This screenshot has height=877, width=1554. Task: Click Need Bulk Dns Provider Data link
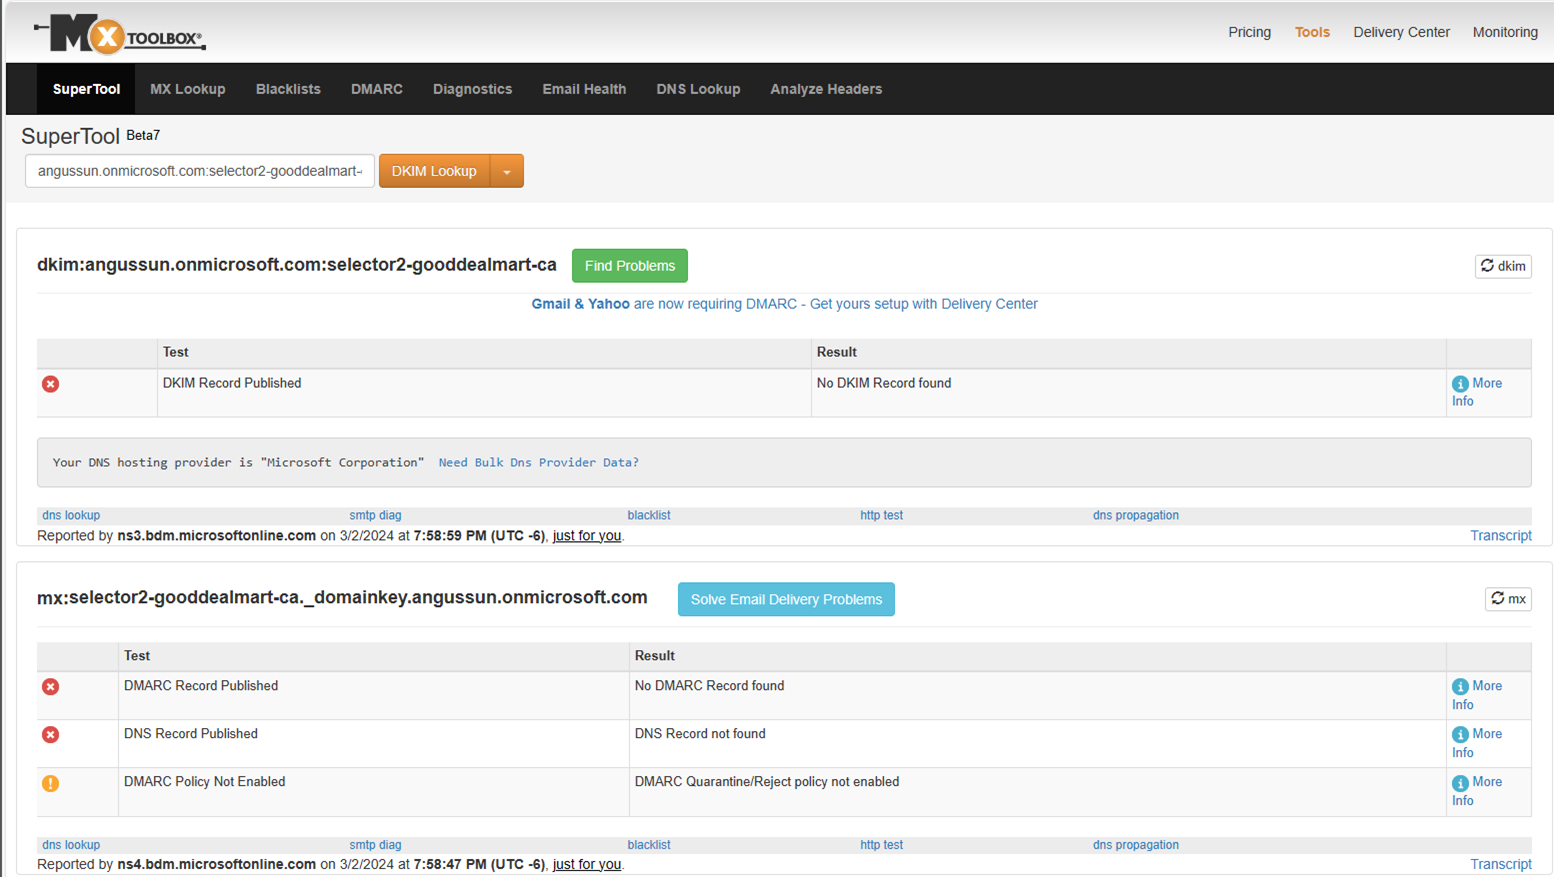[x=538, y=462]
